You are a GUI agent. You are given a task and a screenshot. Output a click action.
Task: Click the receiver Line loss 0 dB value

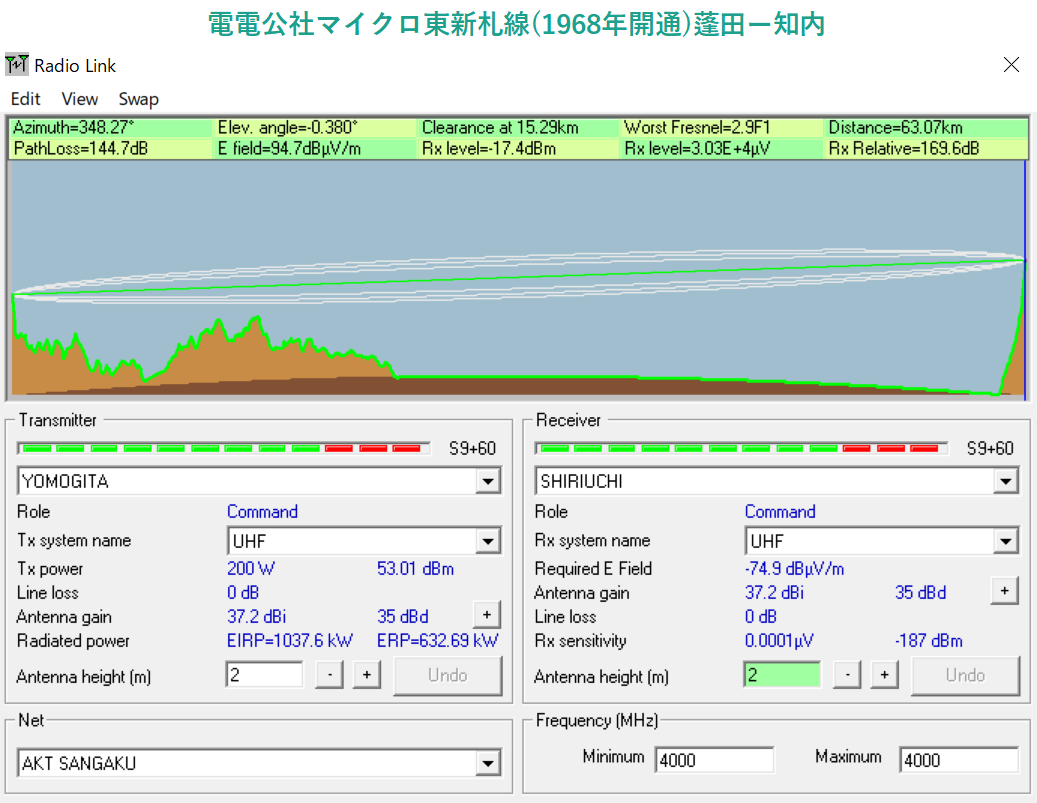pos(761,617)
